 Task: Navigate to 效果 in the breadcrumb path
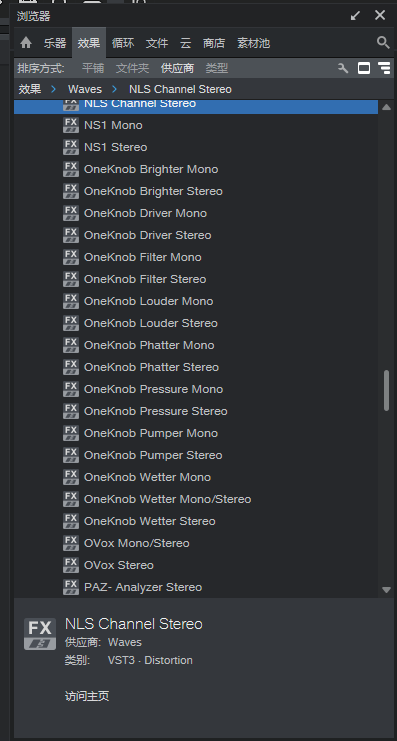pos(30,89)
